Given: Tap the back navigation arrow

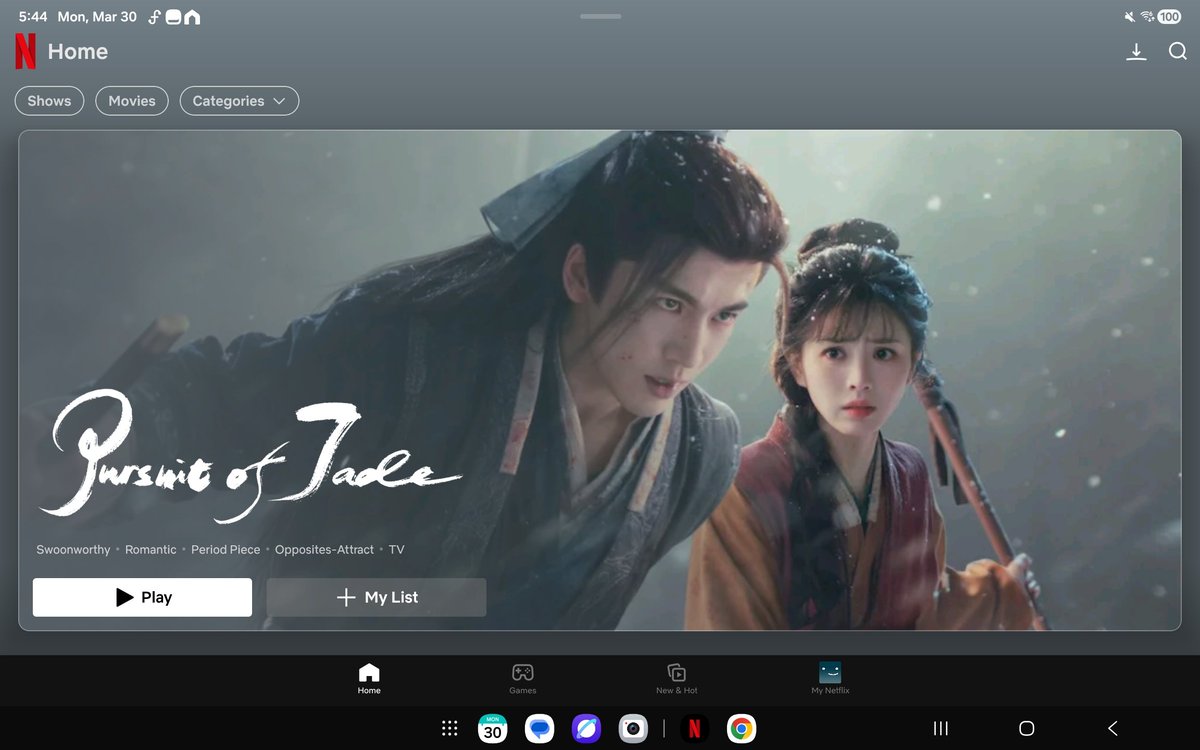Looking at the screenshot, I should pyautogui.click(x=1112, y=729).
